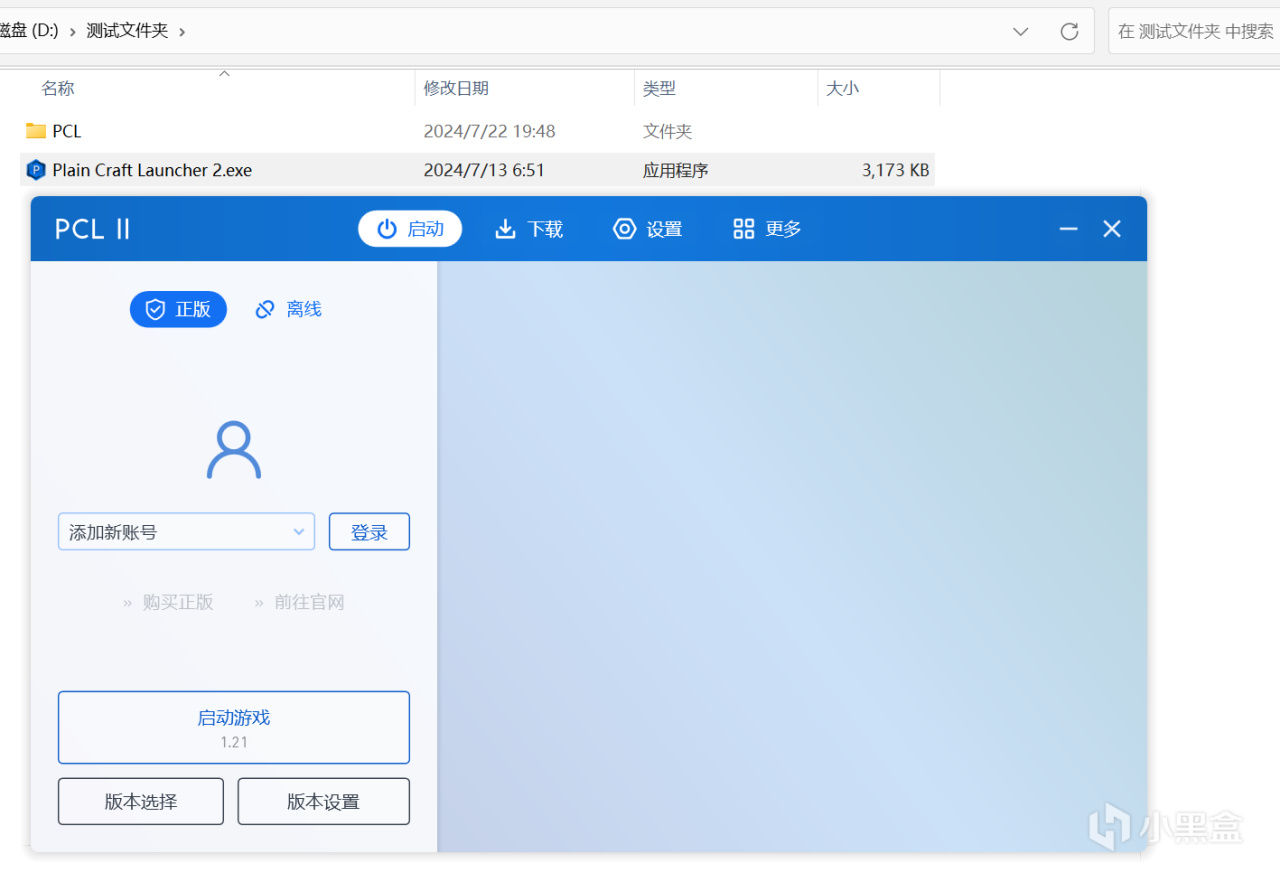Click 测试文件夹 in the address breadcrumb
1280x873 pixels.
point(127,31)
